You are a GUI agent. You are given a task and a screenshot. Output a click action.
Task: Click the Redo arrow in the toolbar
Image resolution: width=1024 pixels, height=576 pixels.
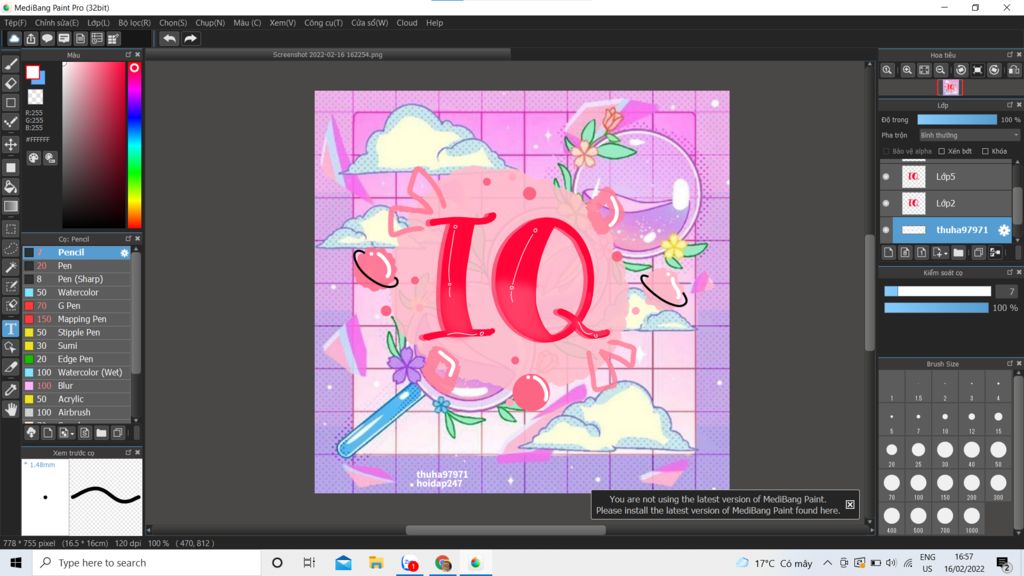point(190,39)
